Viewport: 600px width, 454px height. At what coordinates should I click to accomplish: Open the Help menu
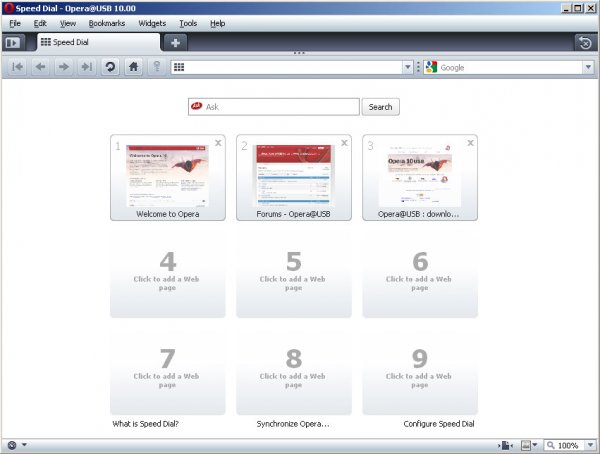pos(217,23)
